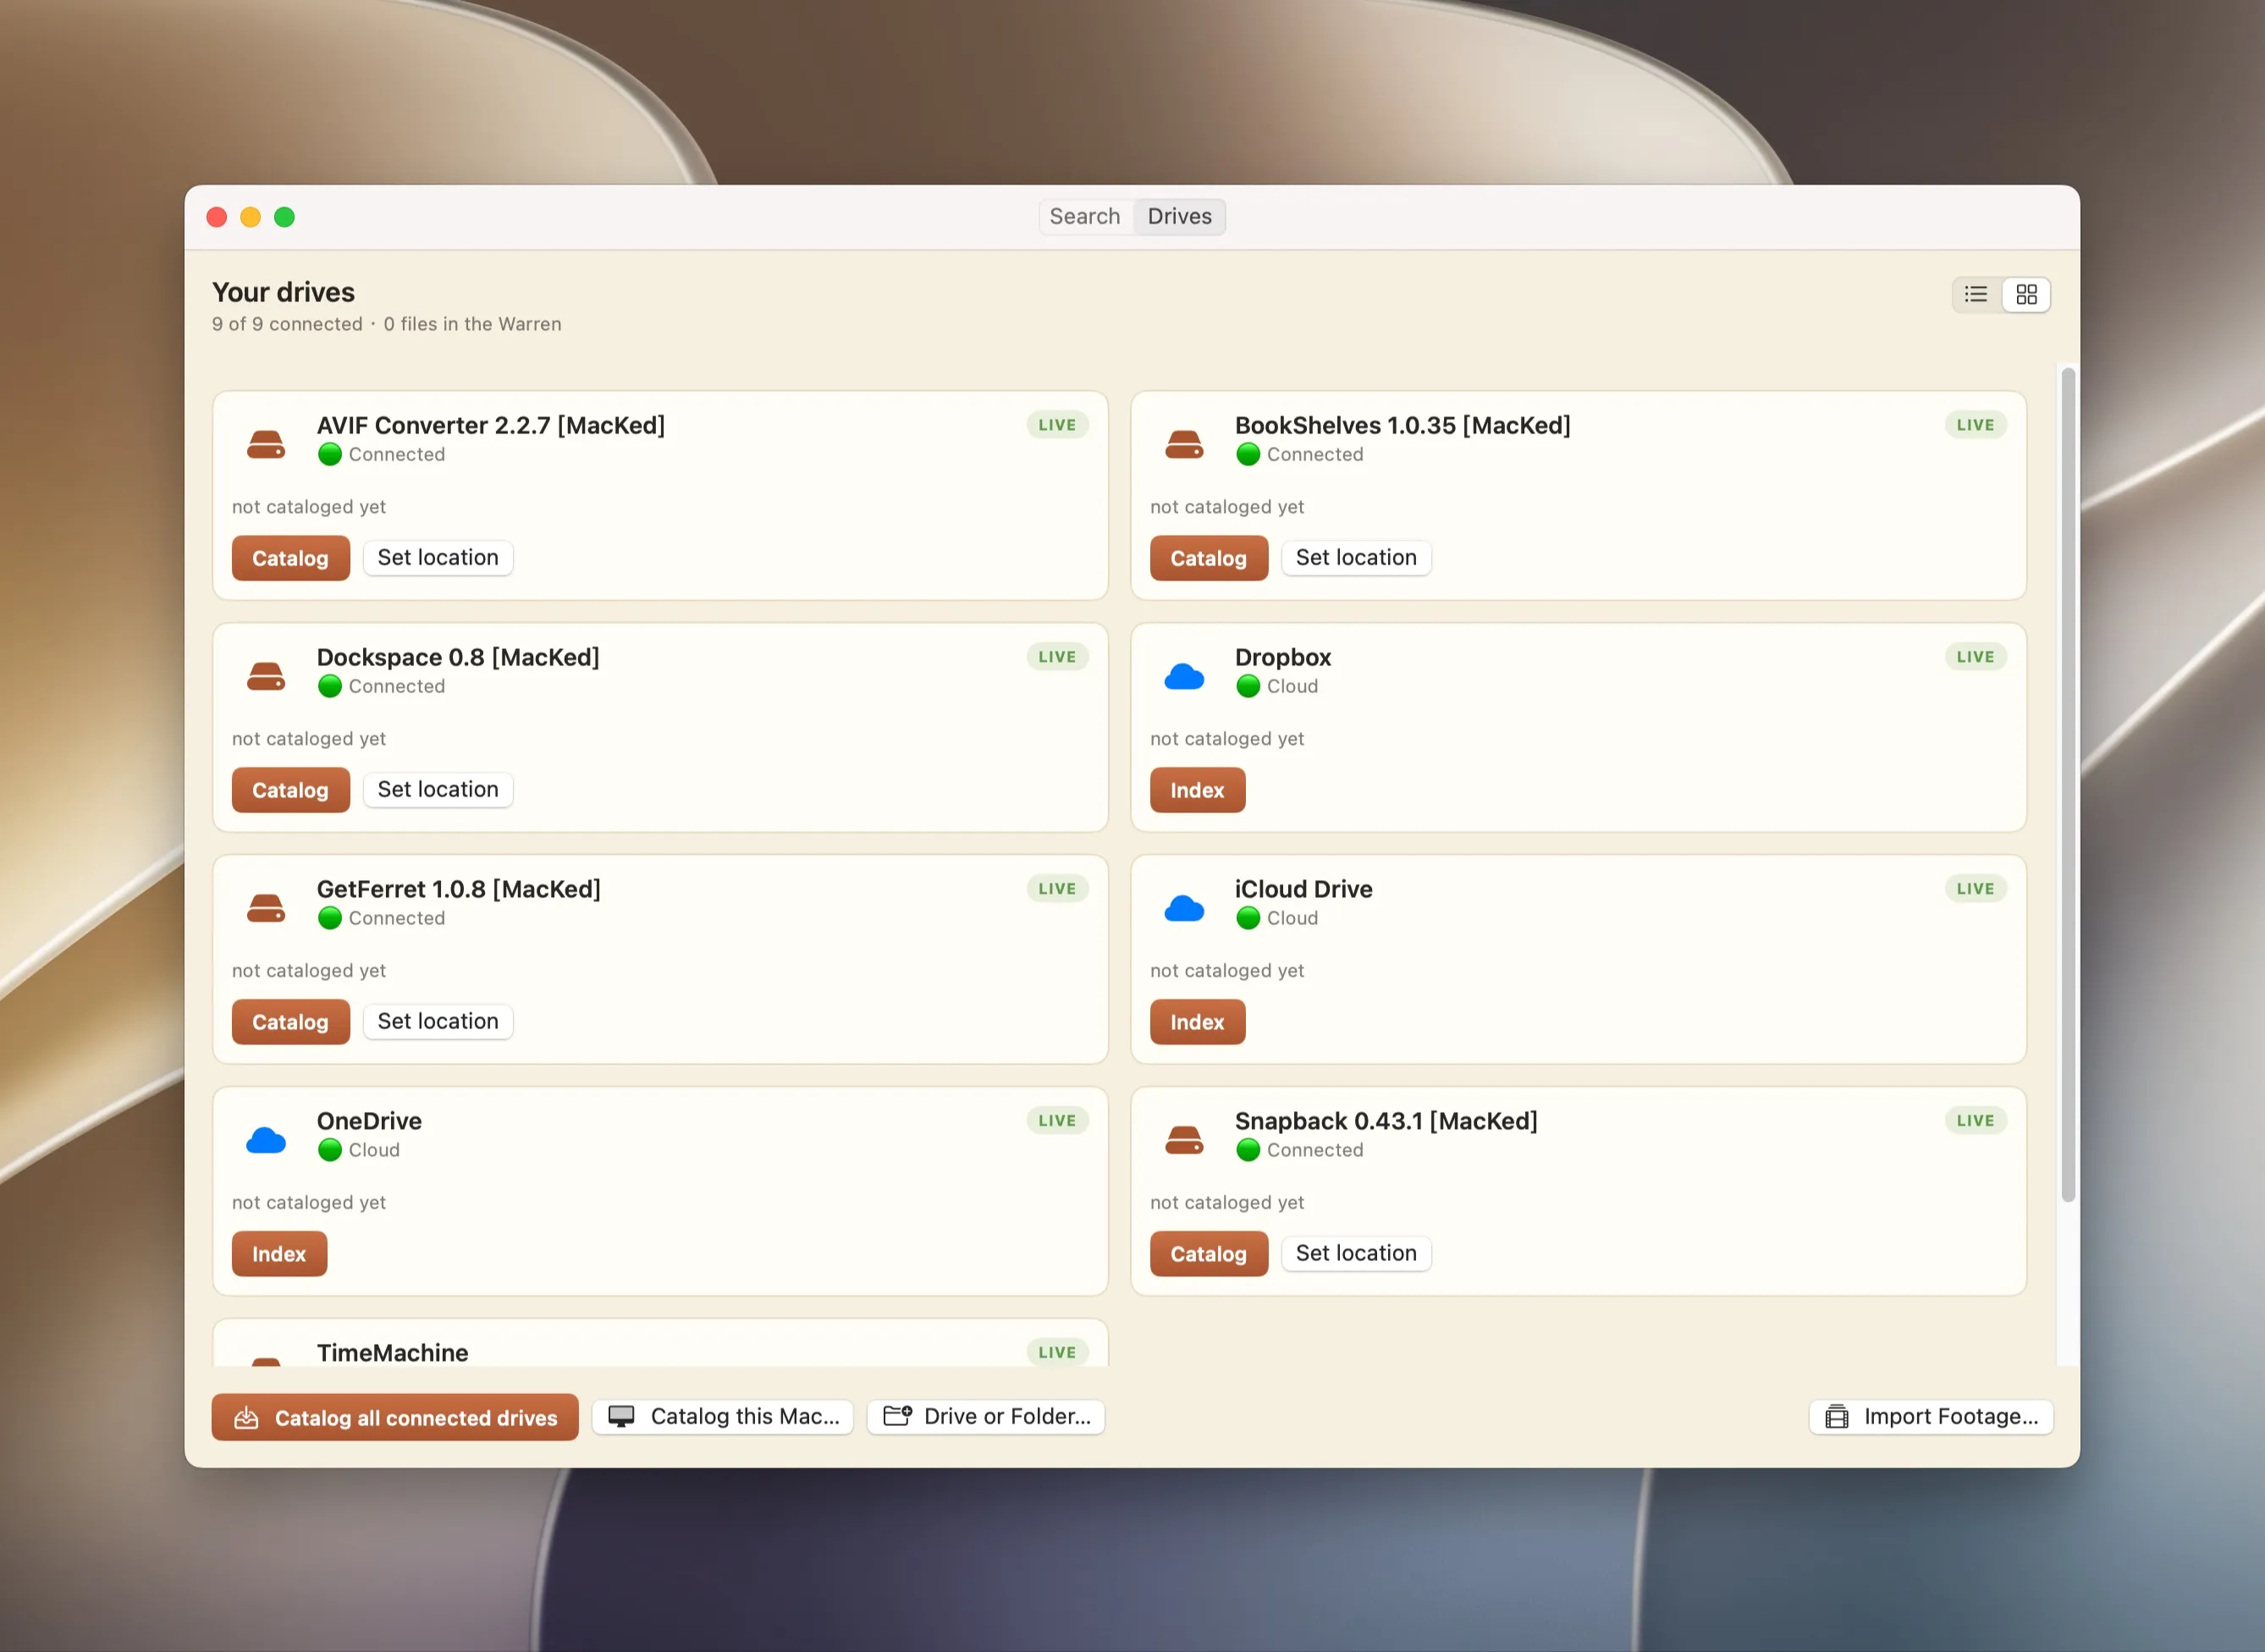Catalog the GetFerret drive

[290, 1022]
